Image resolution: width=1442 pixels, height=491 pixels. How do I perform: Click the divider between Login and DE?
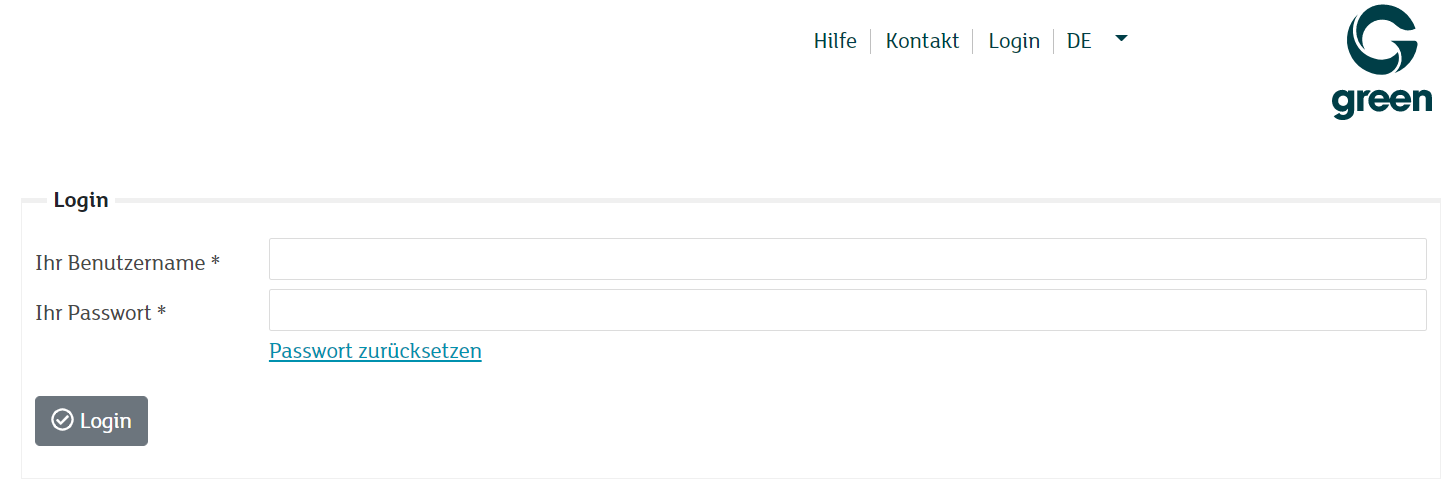1054,41
